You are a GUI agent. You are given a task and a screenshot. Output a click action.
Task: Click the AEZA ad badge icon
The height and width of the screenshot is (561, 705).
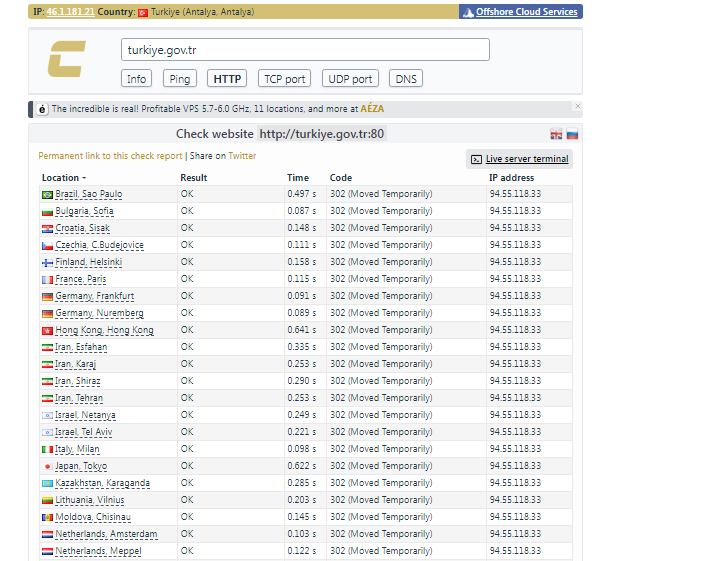[42, 109]
